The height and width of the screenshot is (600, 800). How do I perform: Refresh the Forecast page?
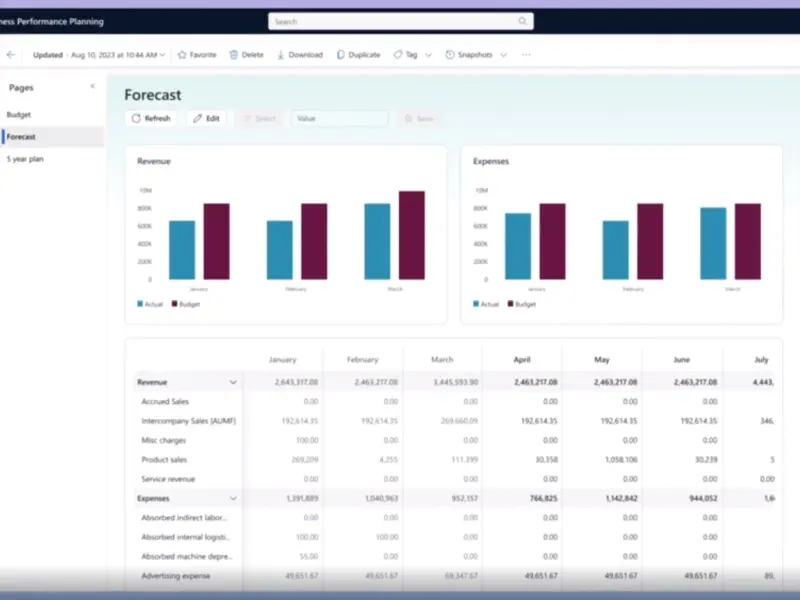click(x=151, y=118)
